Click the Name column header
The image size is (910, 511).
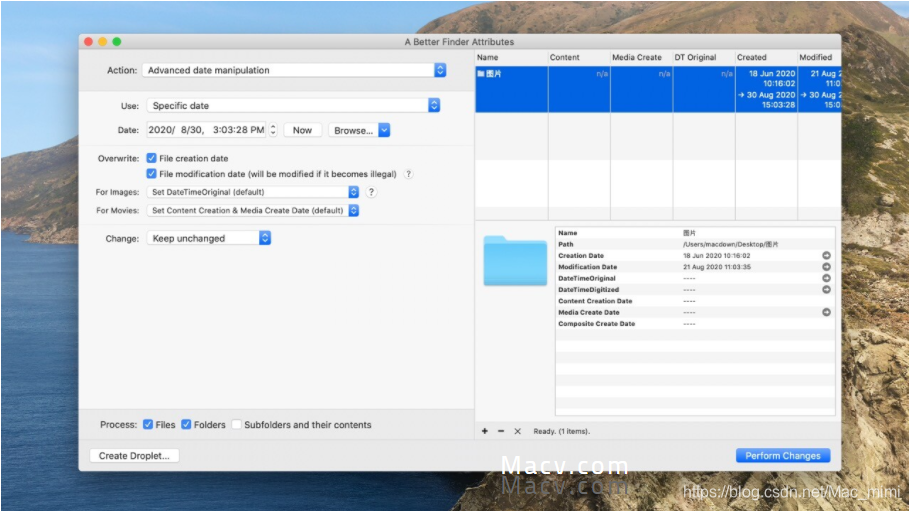pos(511,57)
